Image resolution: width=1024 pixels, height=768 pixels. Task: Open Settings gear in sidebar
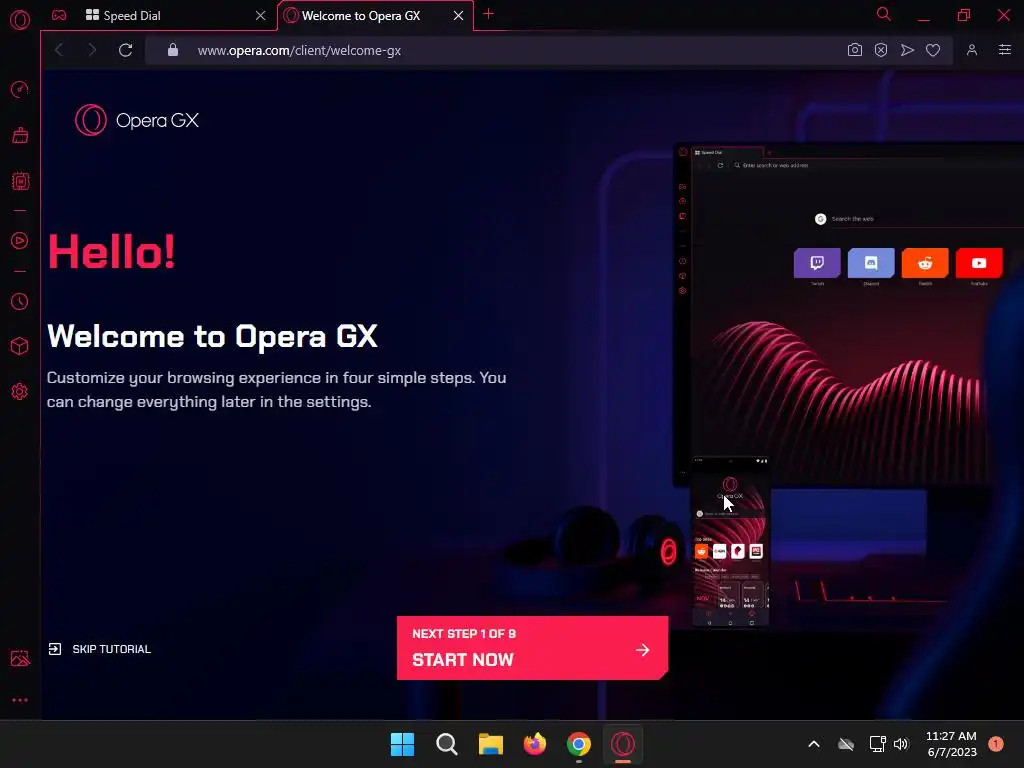[x=20, y=391]
